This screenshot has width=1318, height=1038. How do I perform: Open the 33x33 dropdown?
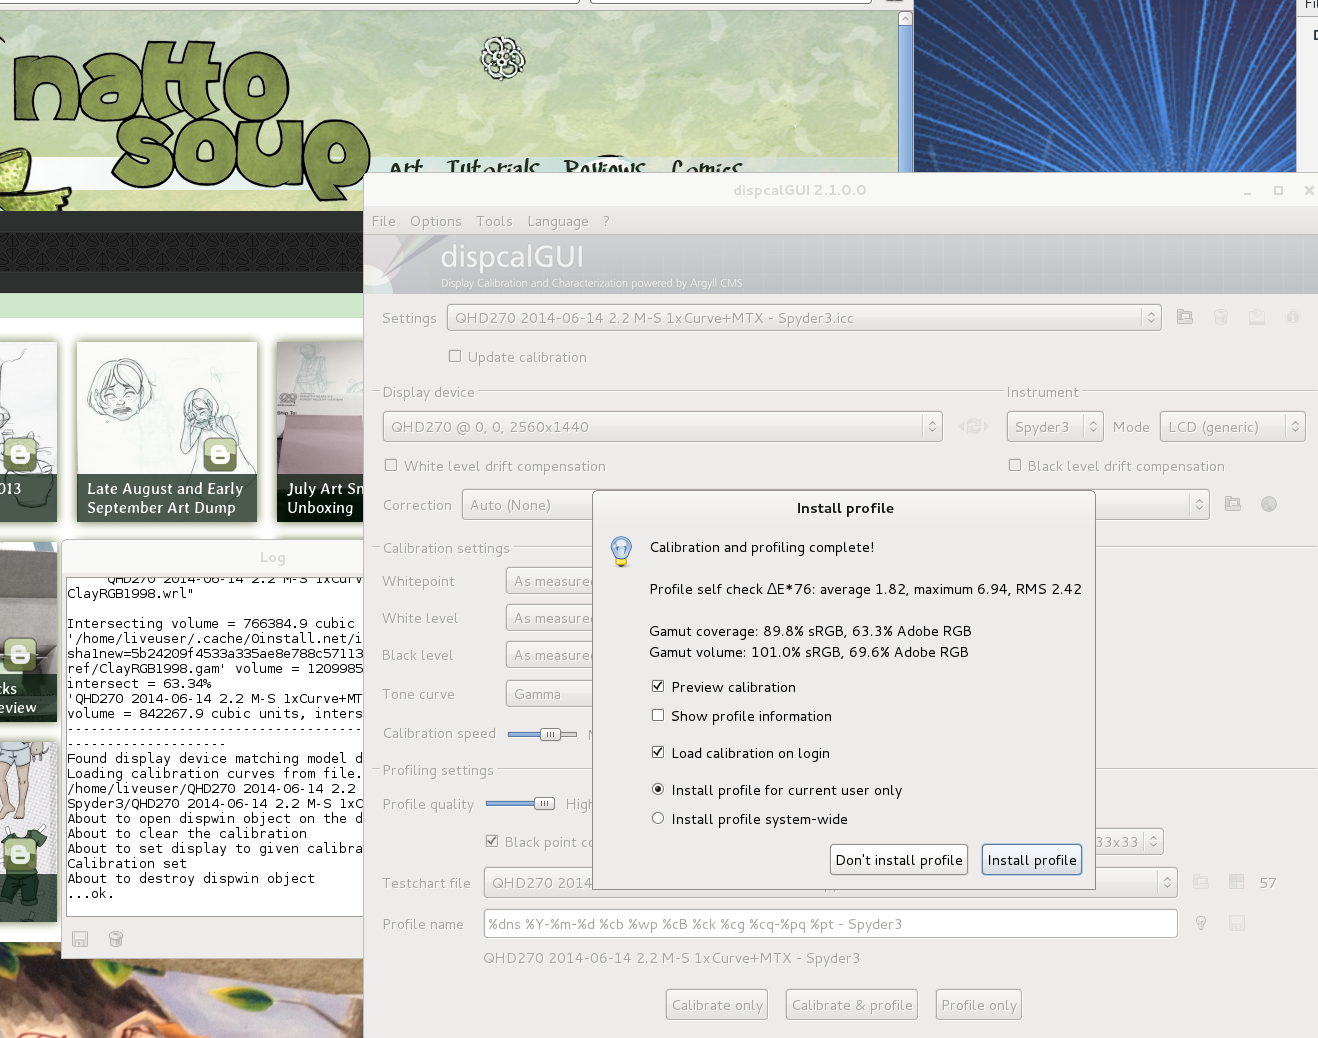(1129, 842)
